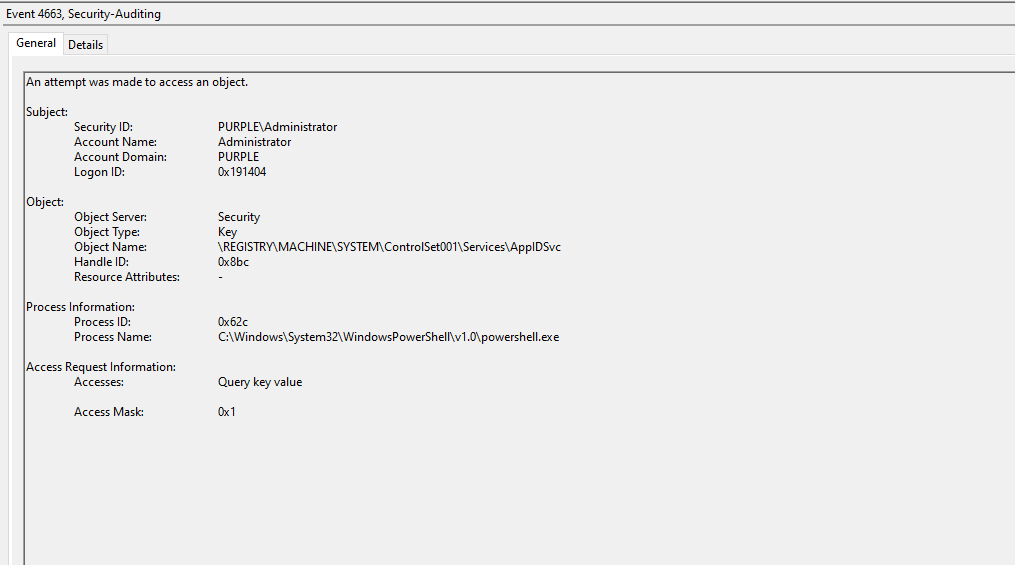Click the Handle ID value 0x8bc
Image resolution: width=1015 pixels, height=565 pixels.
tap(233, 262)
